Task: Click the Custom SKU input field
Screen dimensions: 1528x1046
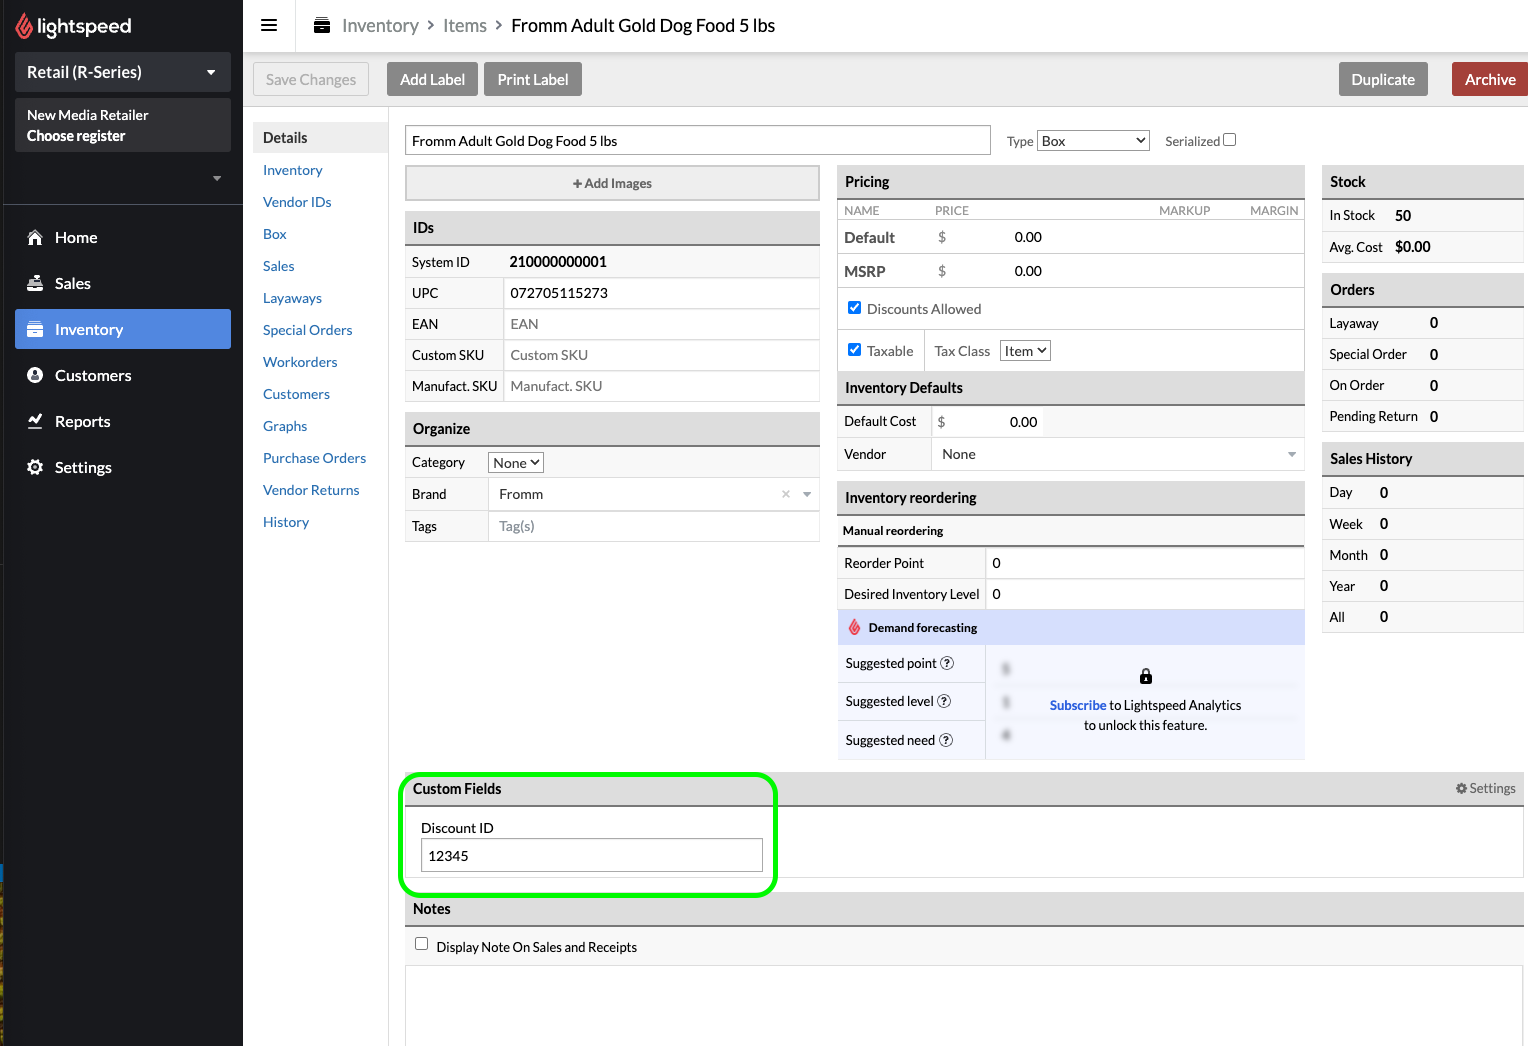Action: tap(661, 355)
